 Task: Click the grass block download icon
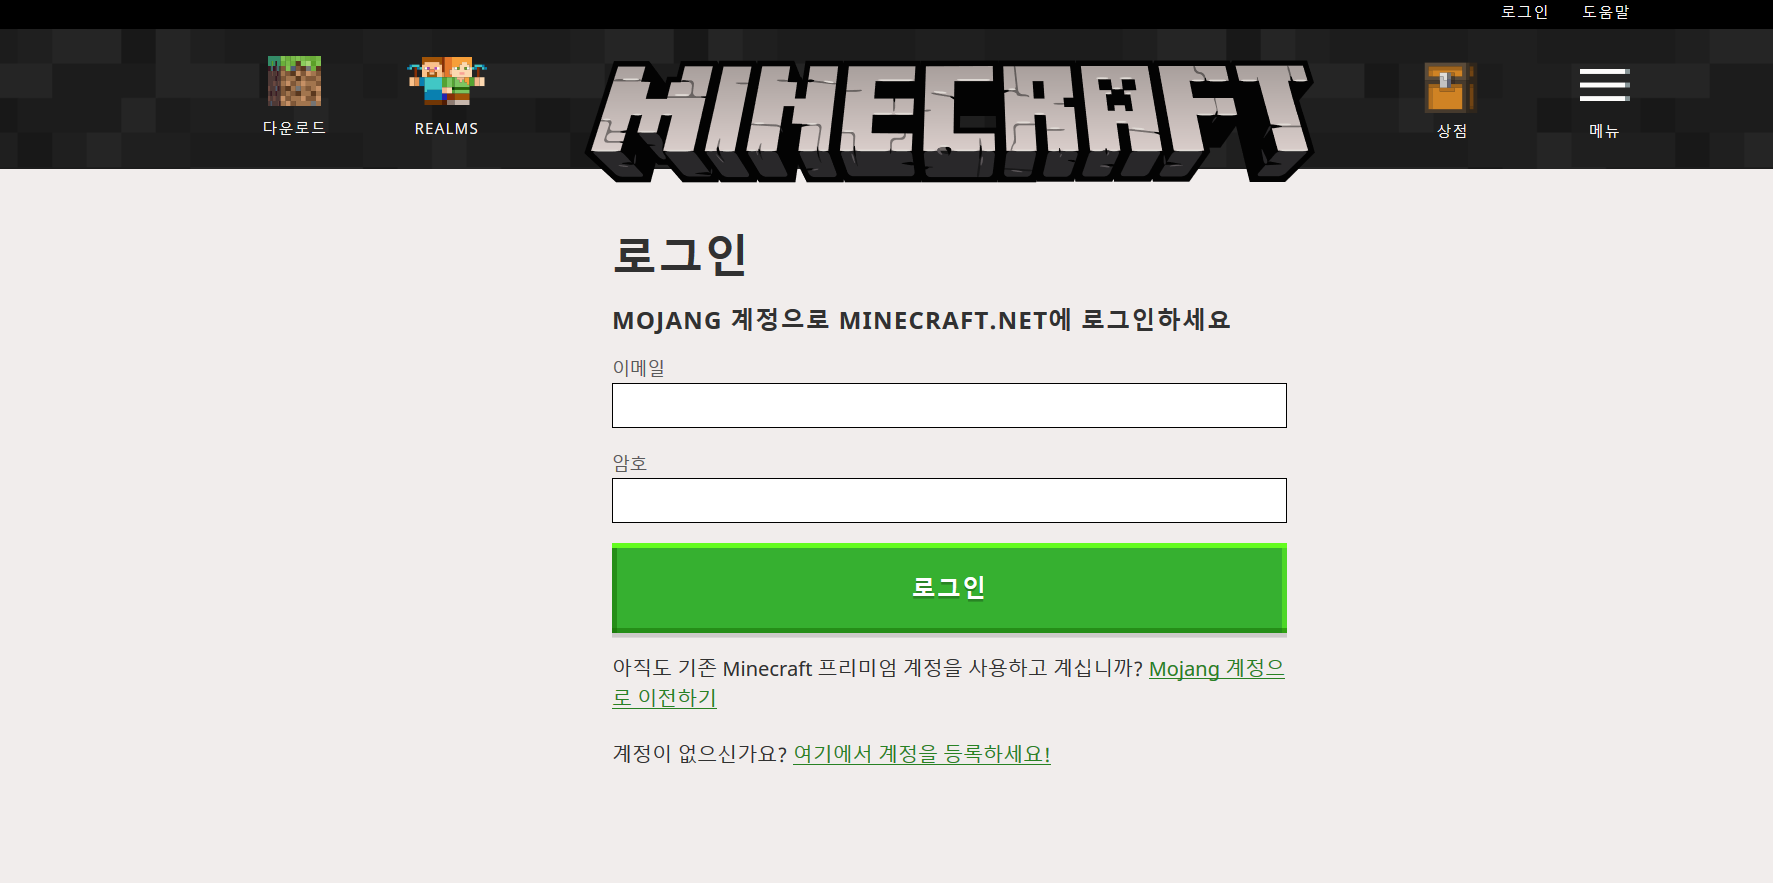click(294, 81)
